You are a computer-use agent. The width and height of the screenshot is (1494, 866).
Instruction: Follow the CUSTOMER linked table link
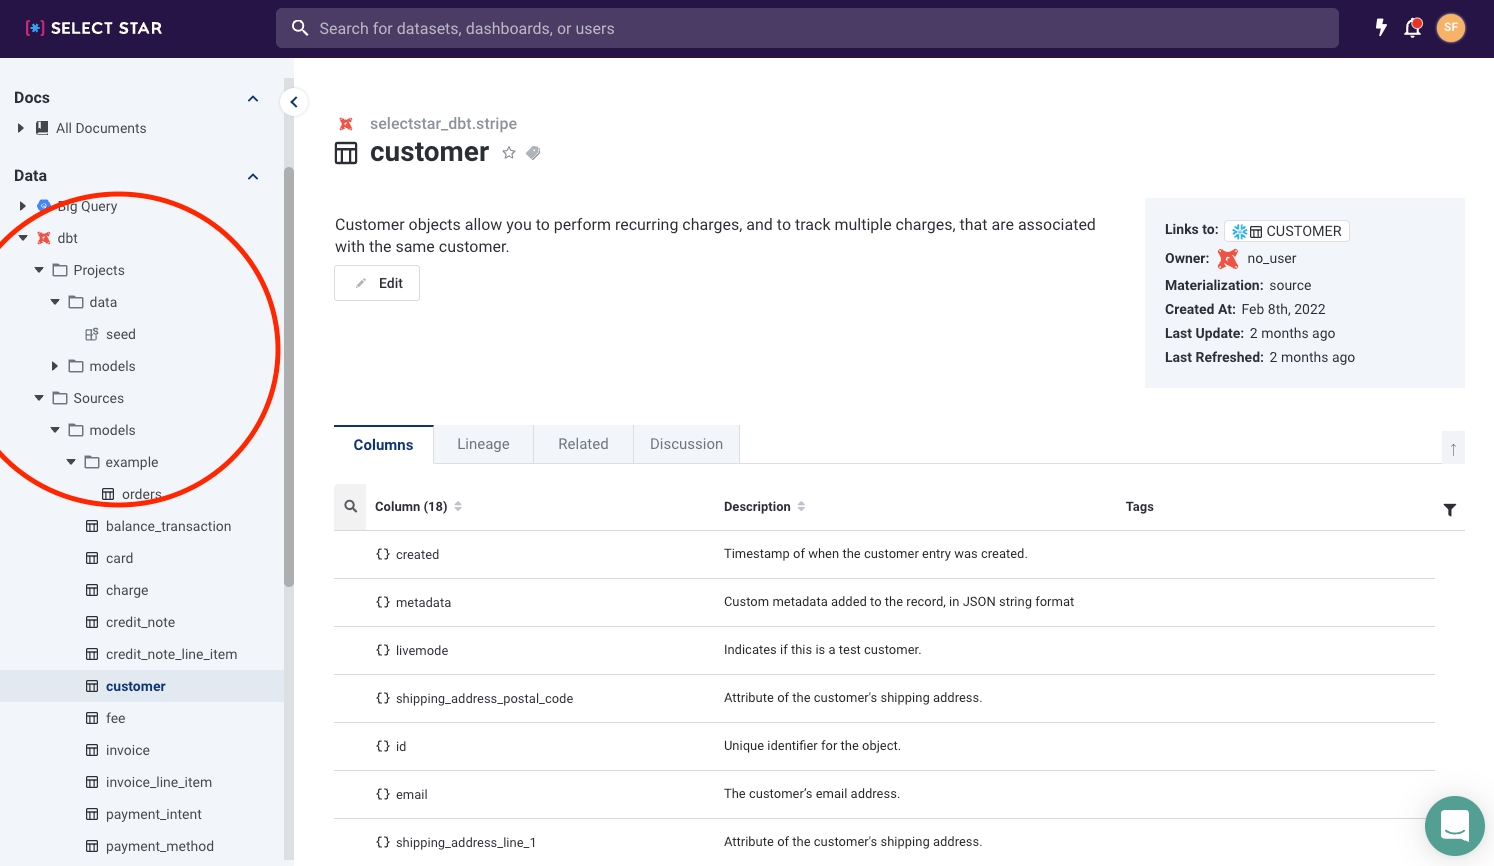1287,231
